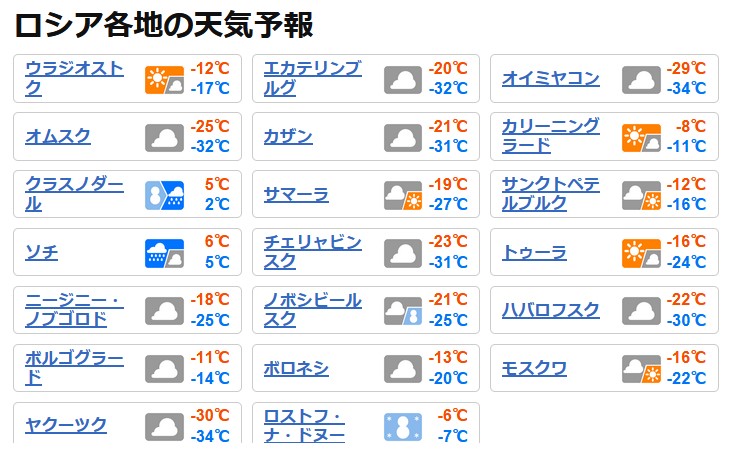Open the ウラジオストク forecast link
Screen dimensions: 730x449
tap(75, 78)
